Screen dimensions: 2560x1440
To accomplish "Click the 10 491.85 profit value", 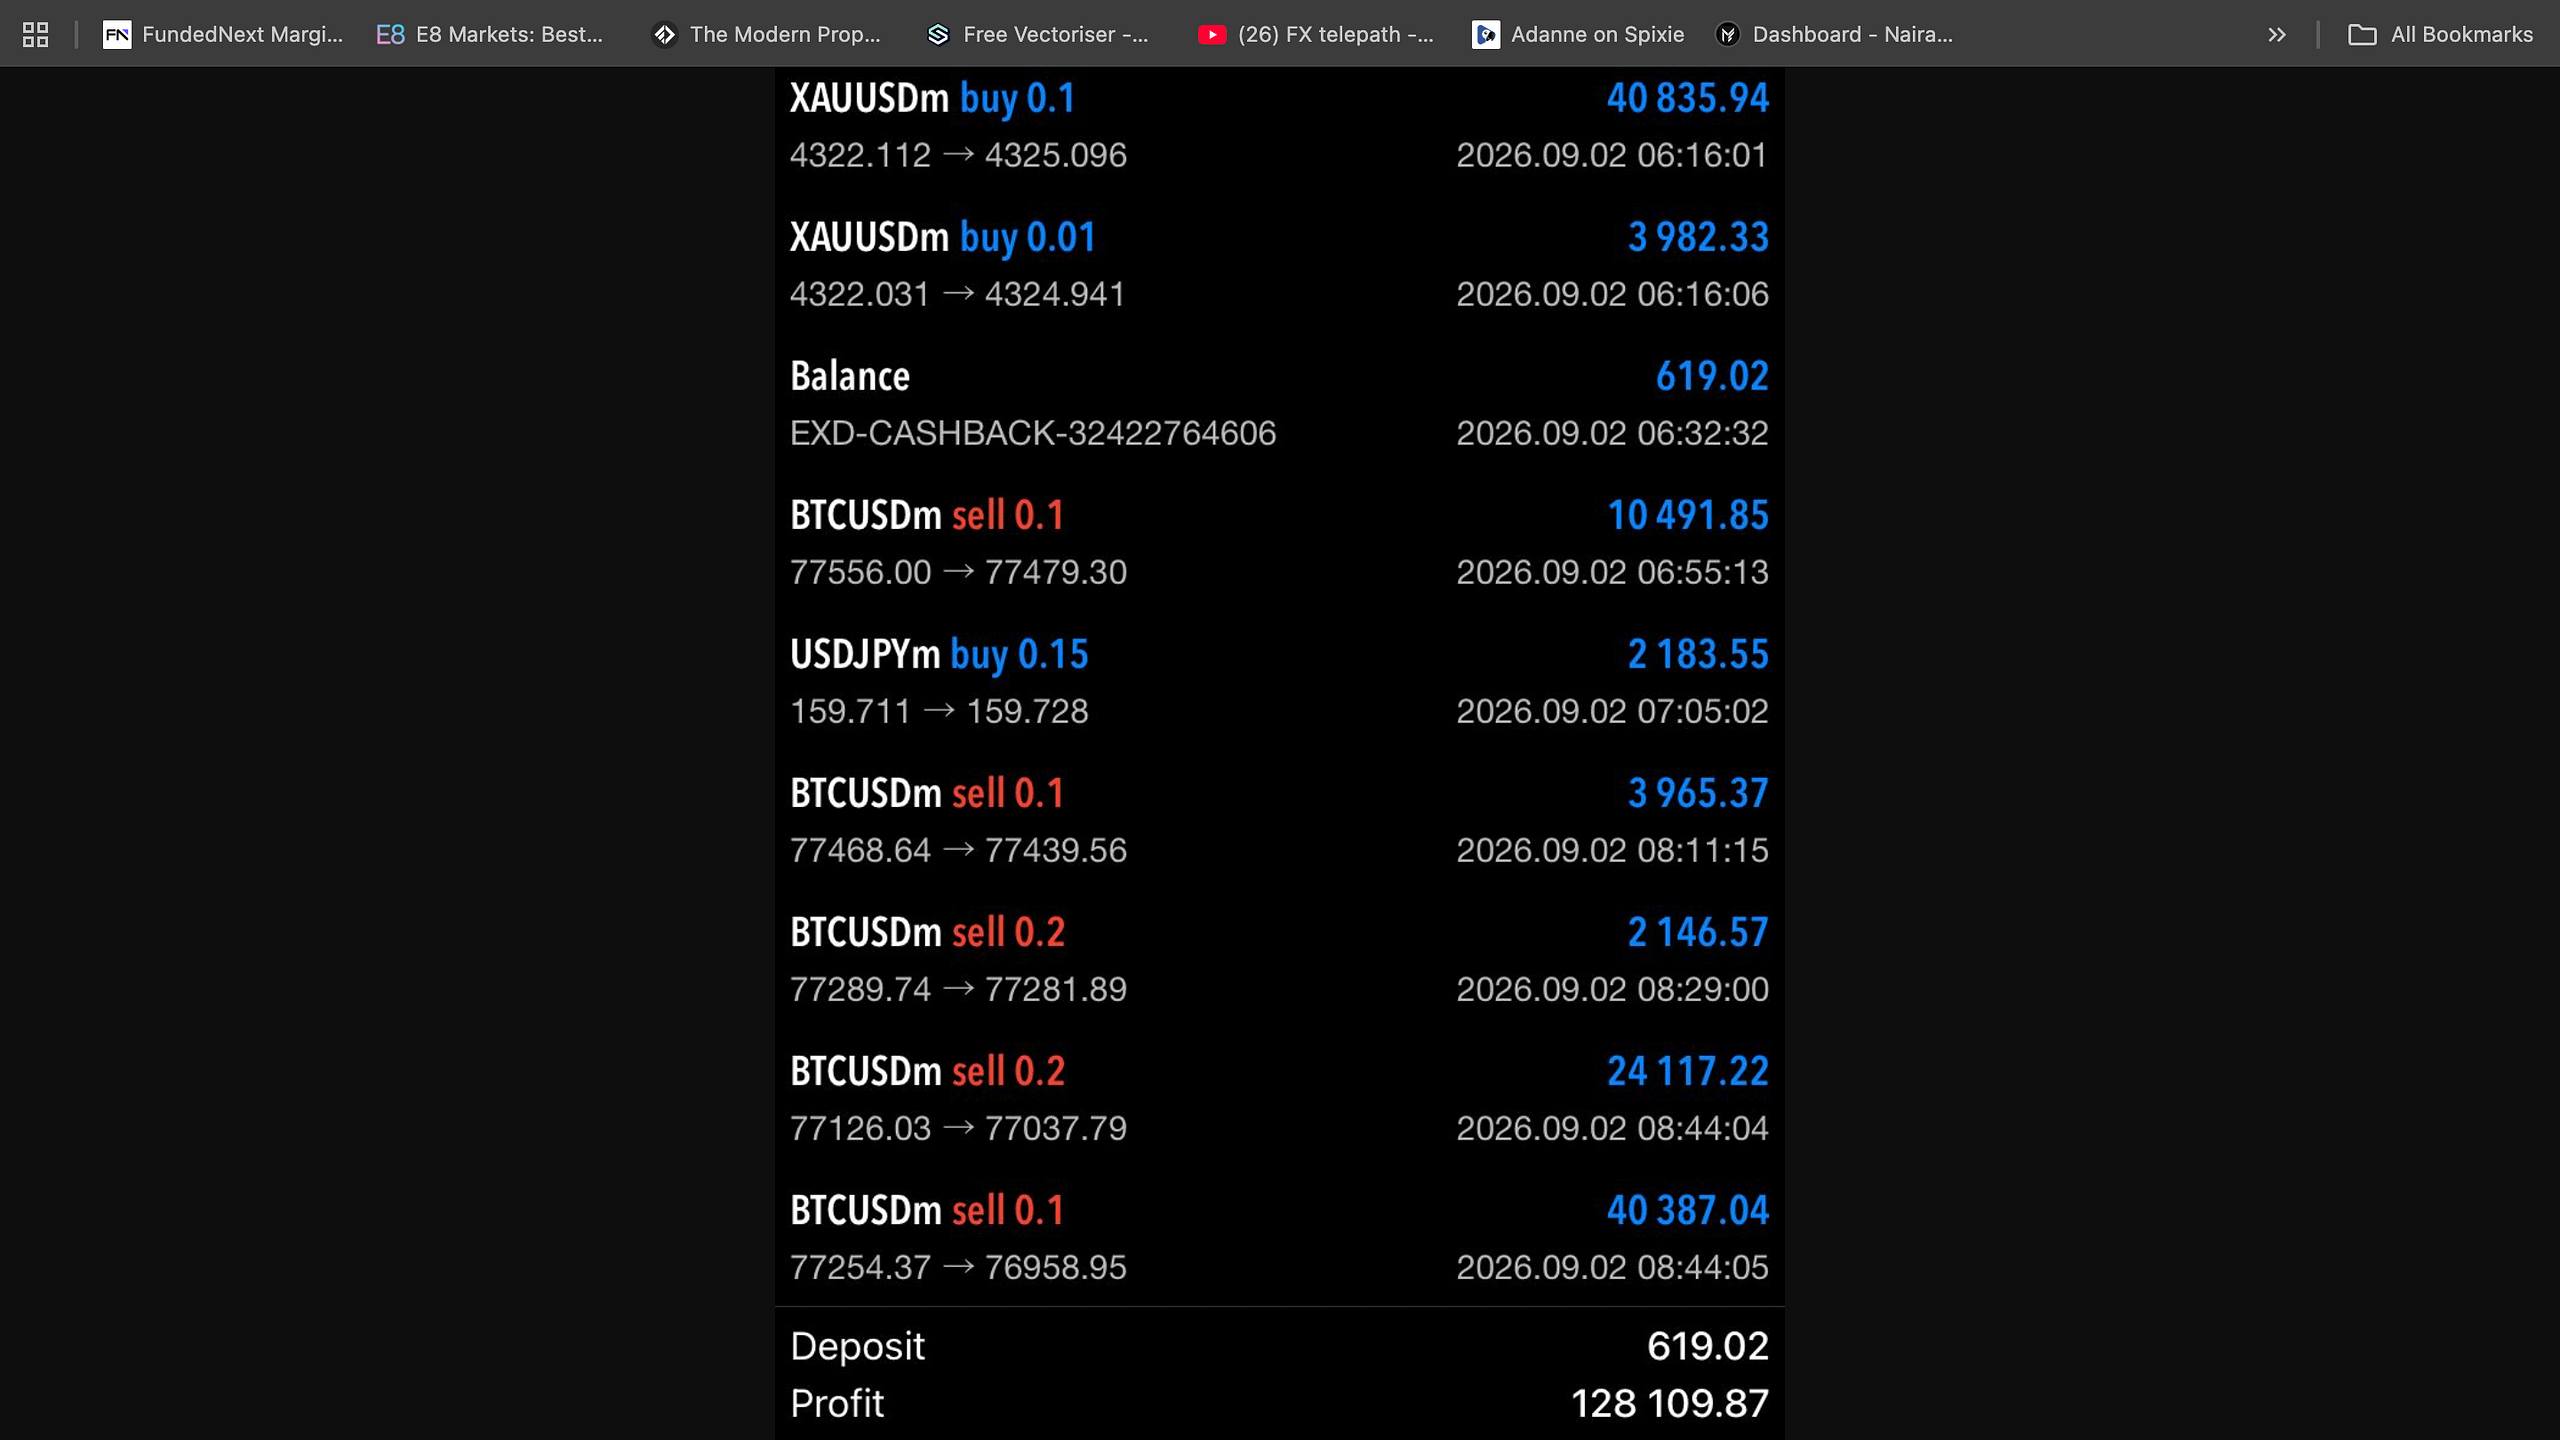I will pos(1687,515).
